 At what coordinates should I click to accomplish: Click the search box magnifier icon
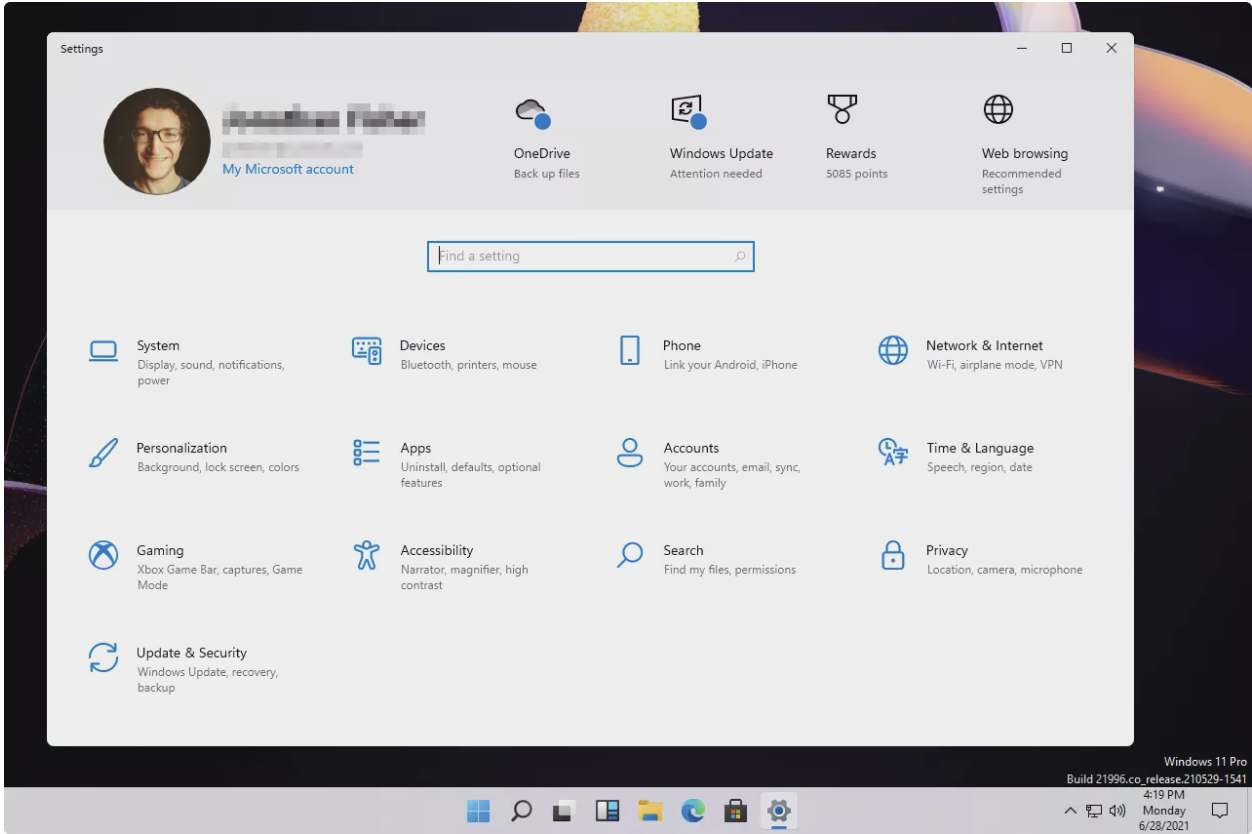point(740,257)
